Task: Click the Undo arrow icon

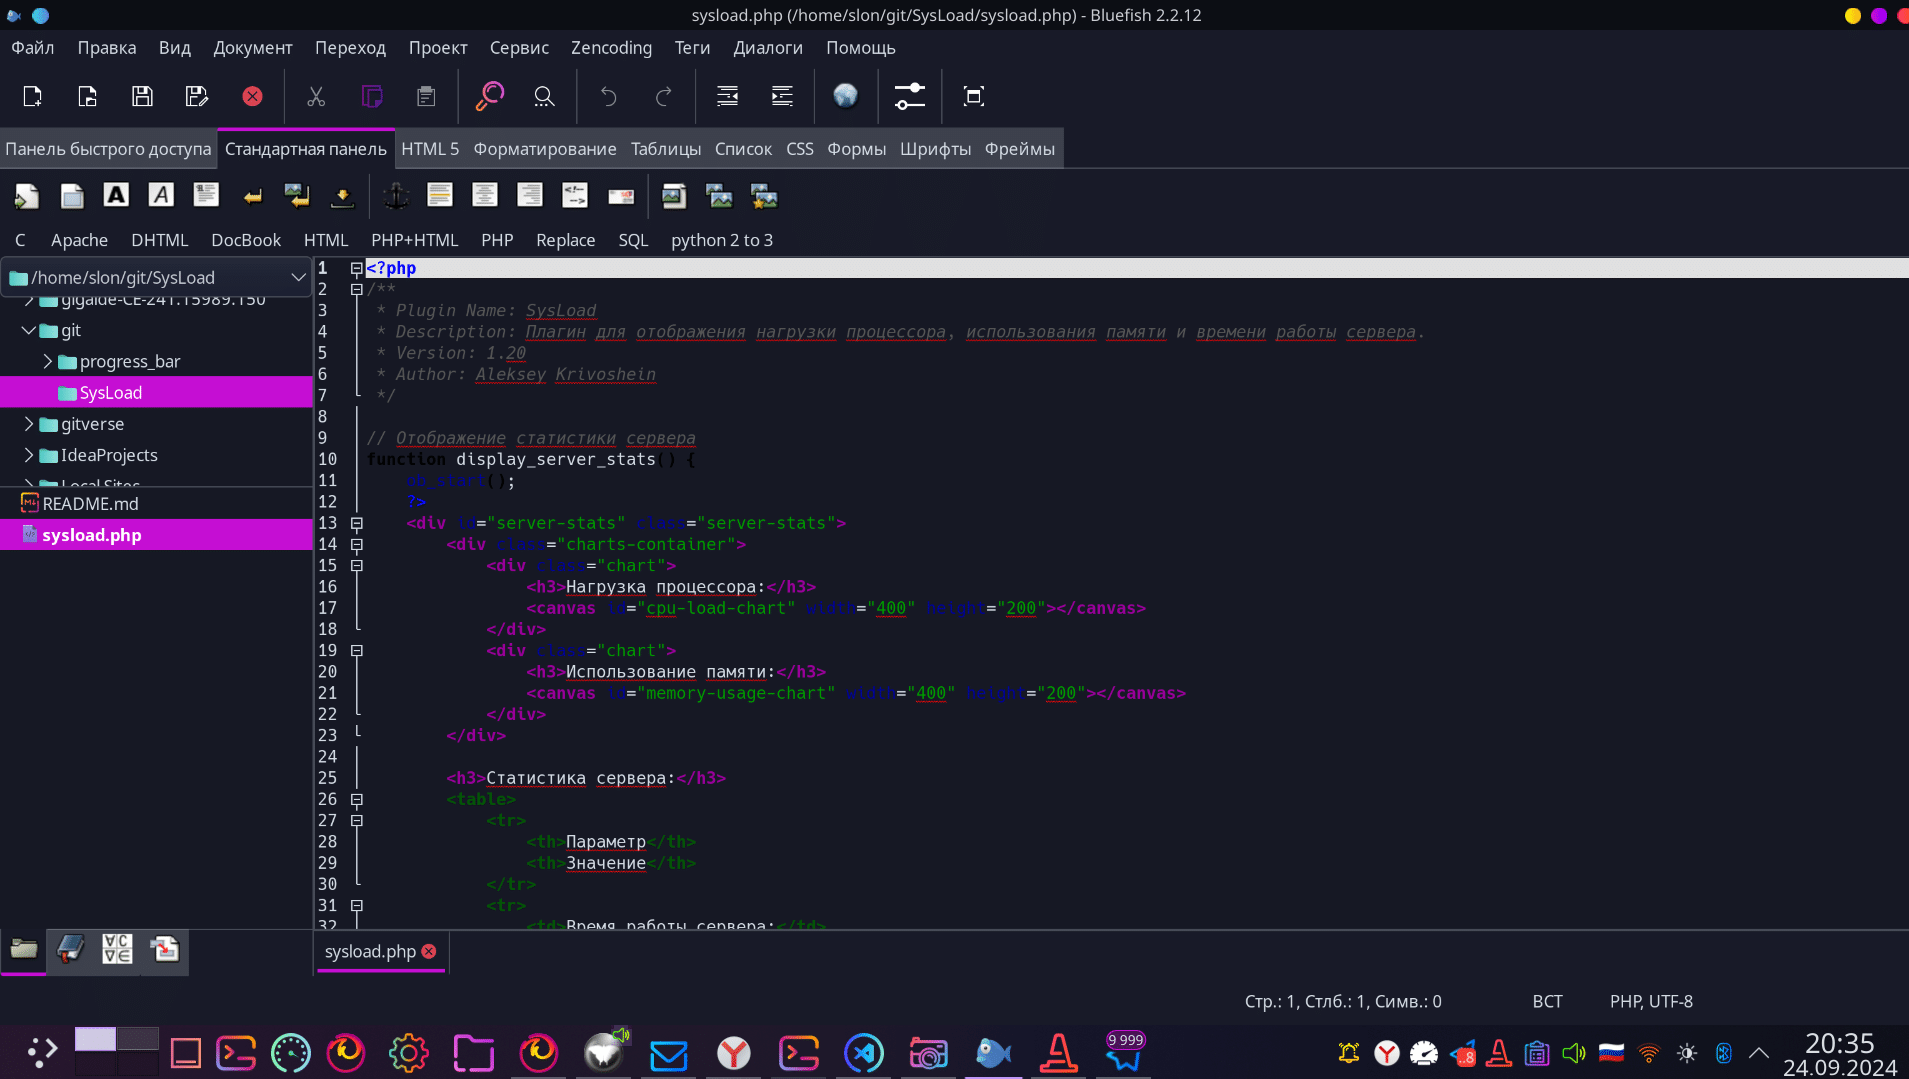Action: coord(608,96)
